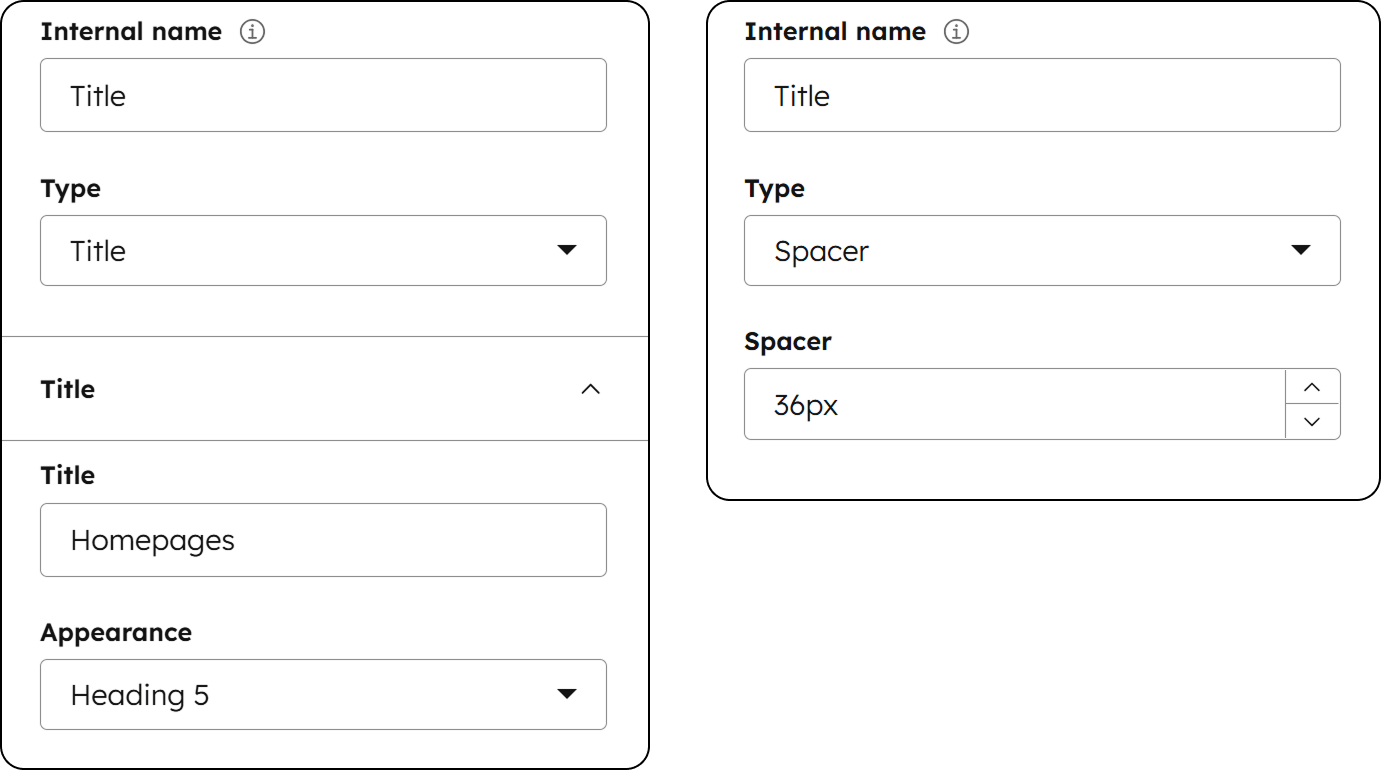Viewport: 1381px width, 770px height.
Task: Click the left Internal name field showing Title
Action: coord(323,95)
